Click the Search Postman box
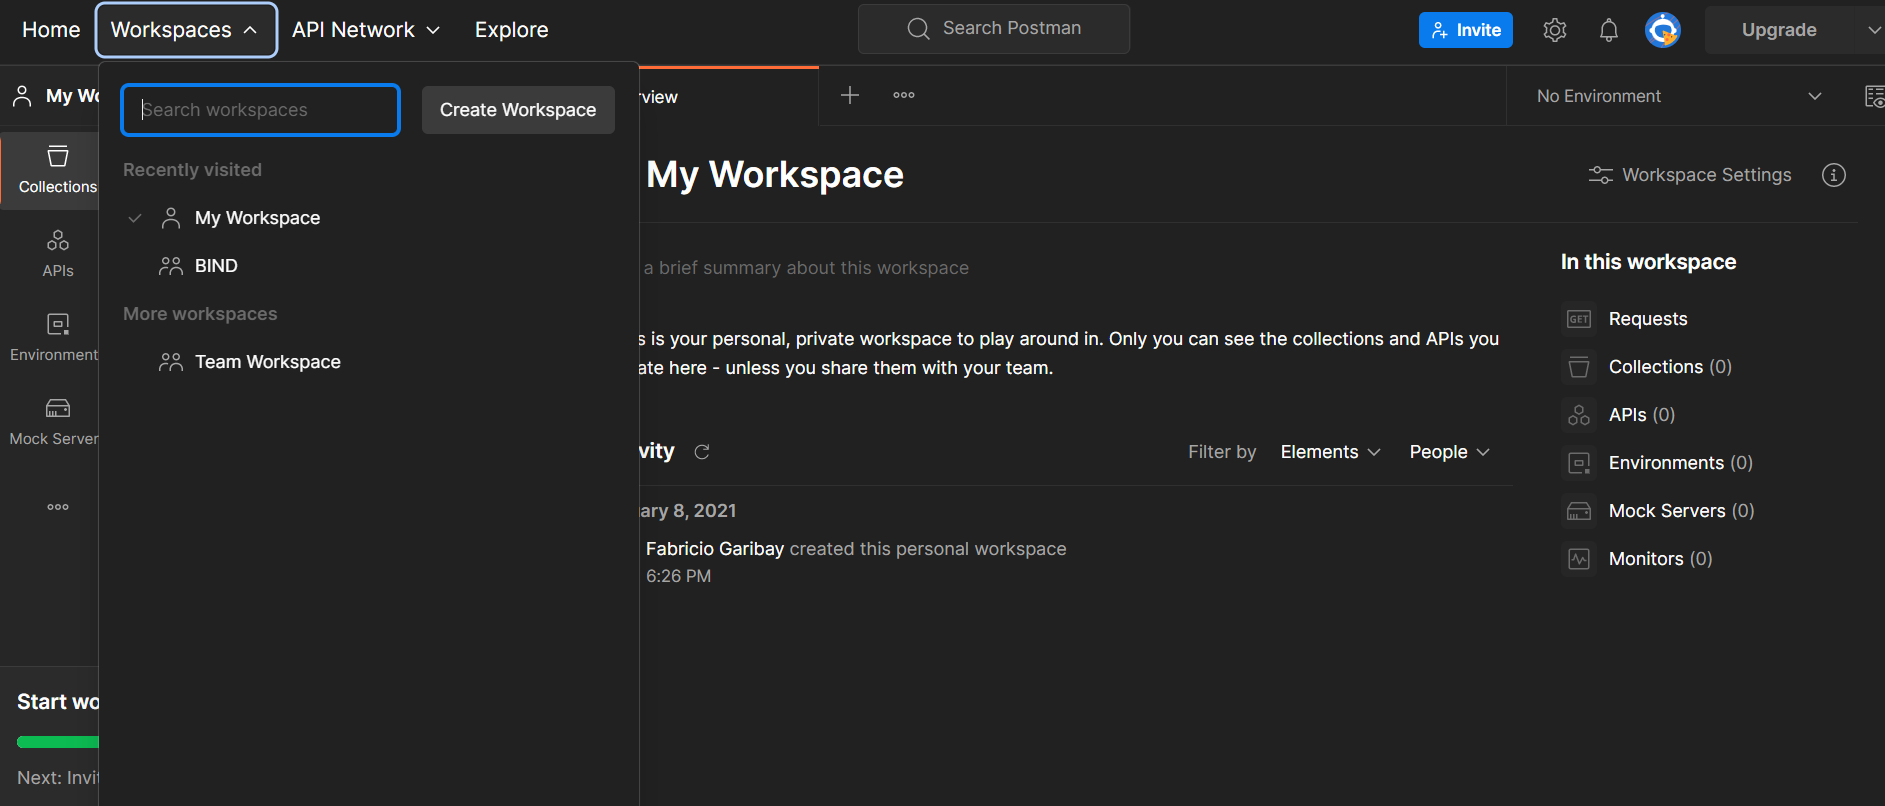The height and width of the screenshot is (806, 1885). [x=994, y=29]
